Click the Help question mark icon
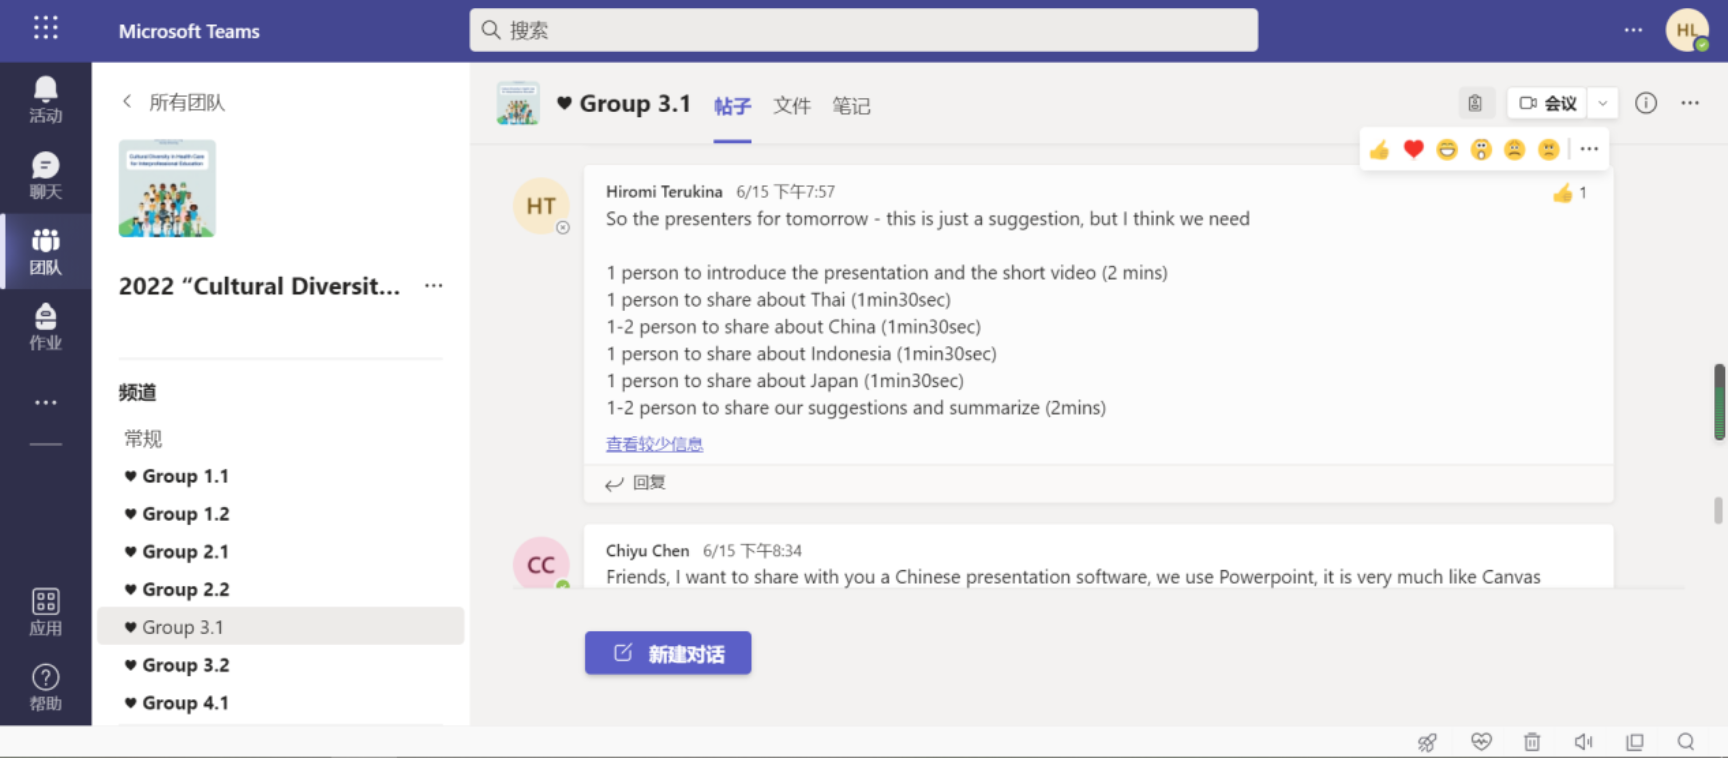Image resolution: width=1728 pixels, height=759 pixels. 45,687
